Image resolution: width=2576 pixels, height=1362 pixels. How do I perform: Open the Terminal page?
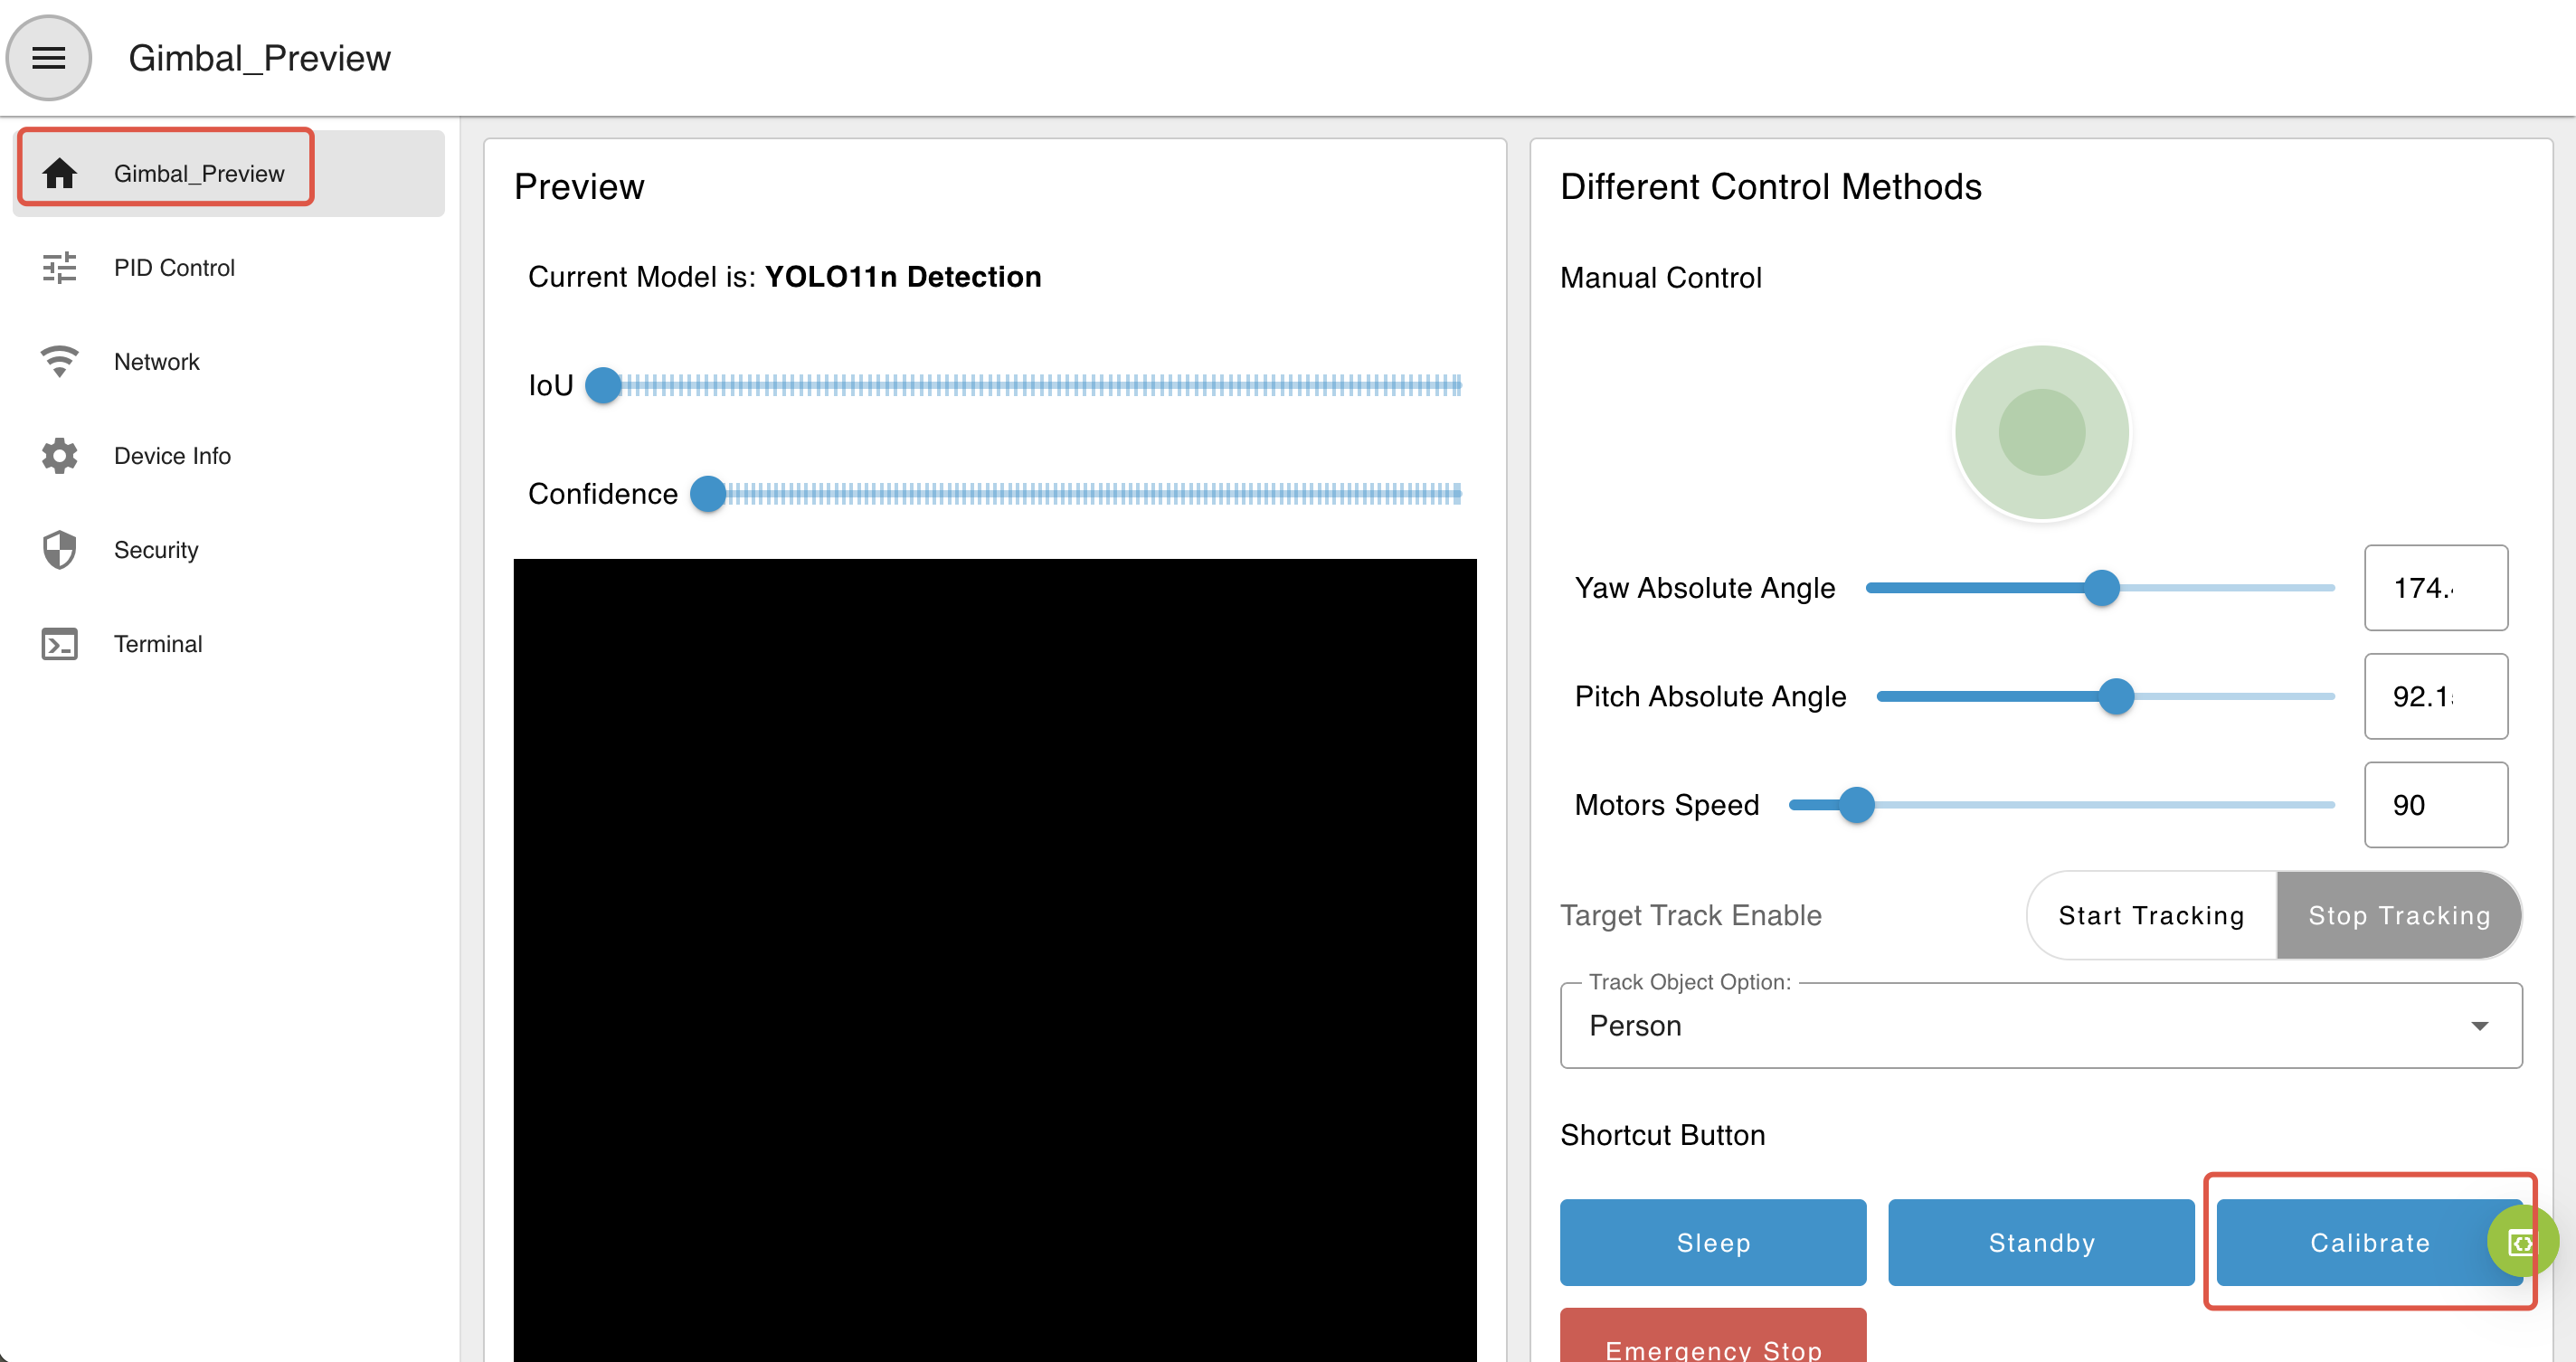click(x=228, y=643)
